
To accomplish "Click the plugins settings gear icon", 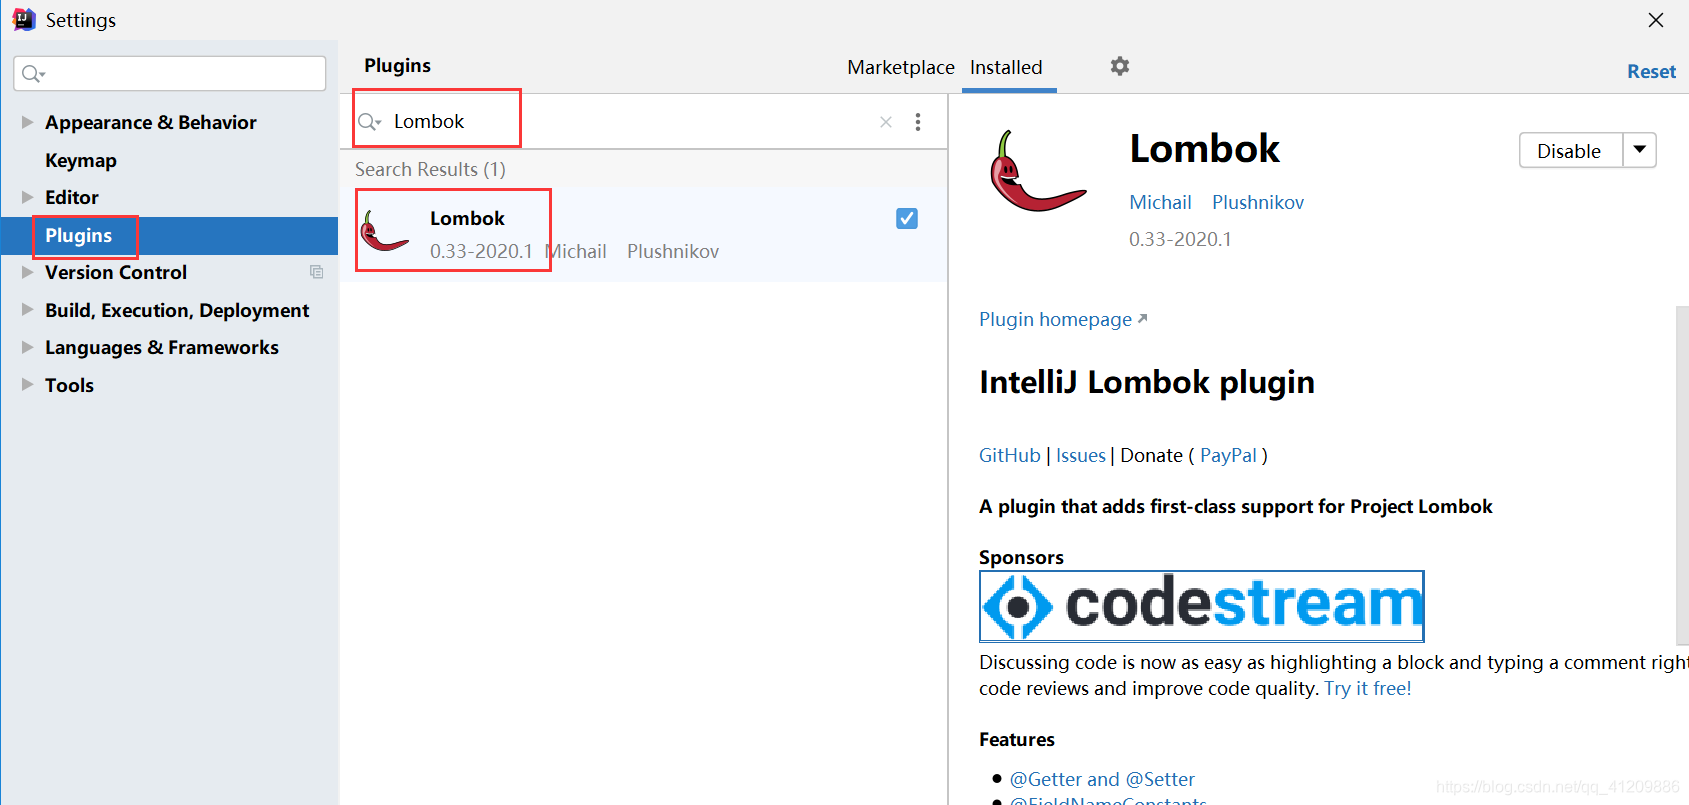I will (x=1120, y=66).
